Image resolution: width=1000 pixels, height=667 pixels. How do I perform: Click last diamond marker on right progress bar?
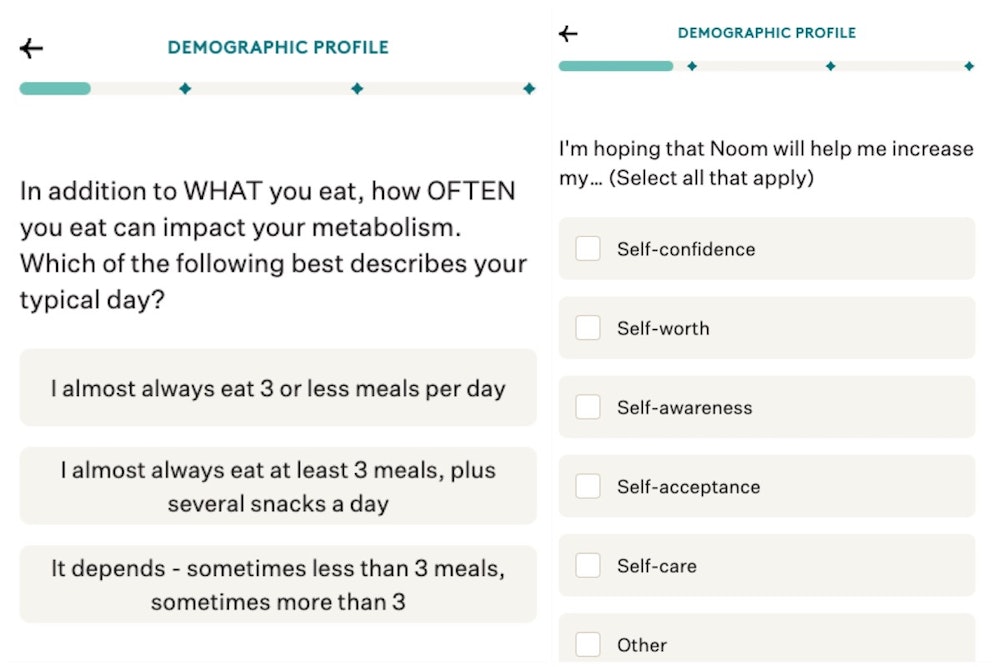point(969,66)
